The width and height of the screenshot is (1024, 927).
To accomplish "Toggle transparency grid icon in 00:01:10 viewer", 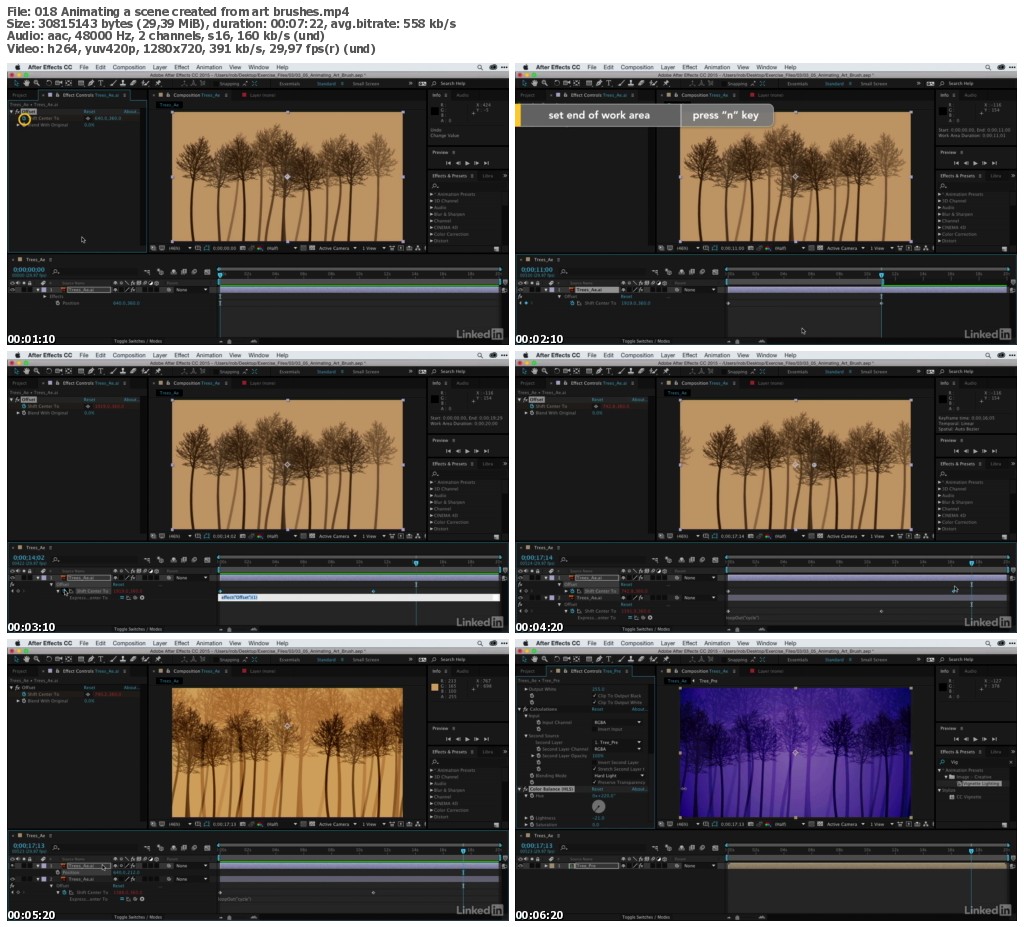I will click(312, 248).
